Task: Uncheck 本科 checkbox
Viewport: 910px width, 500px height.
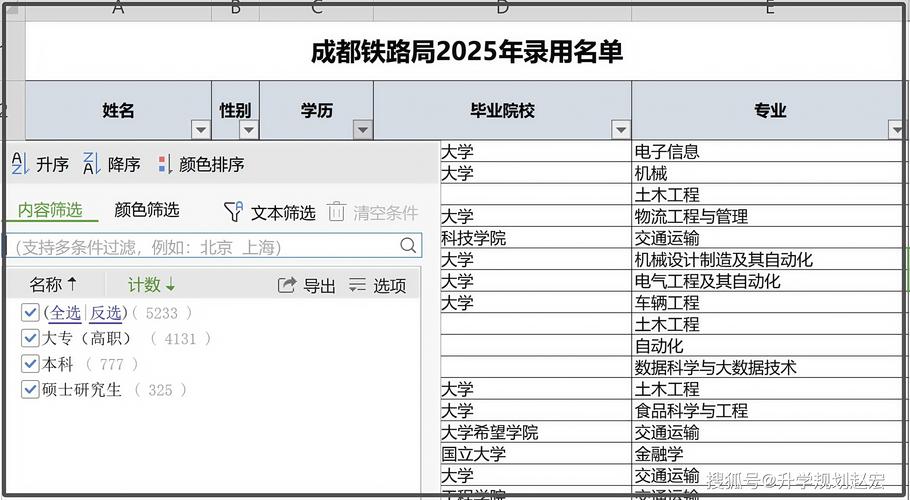Action: coord(30,364)
